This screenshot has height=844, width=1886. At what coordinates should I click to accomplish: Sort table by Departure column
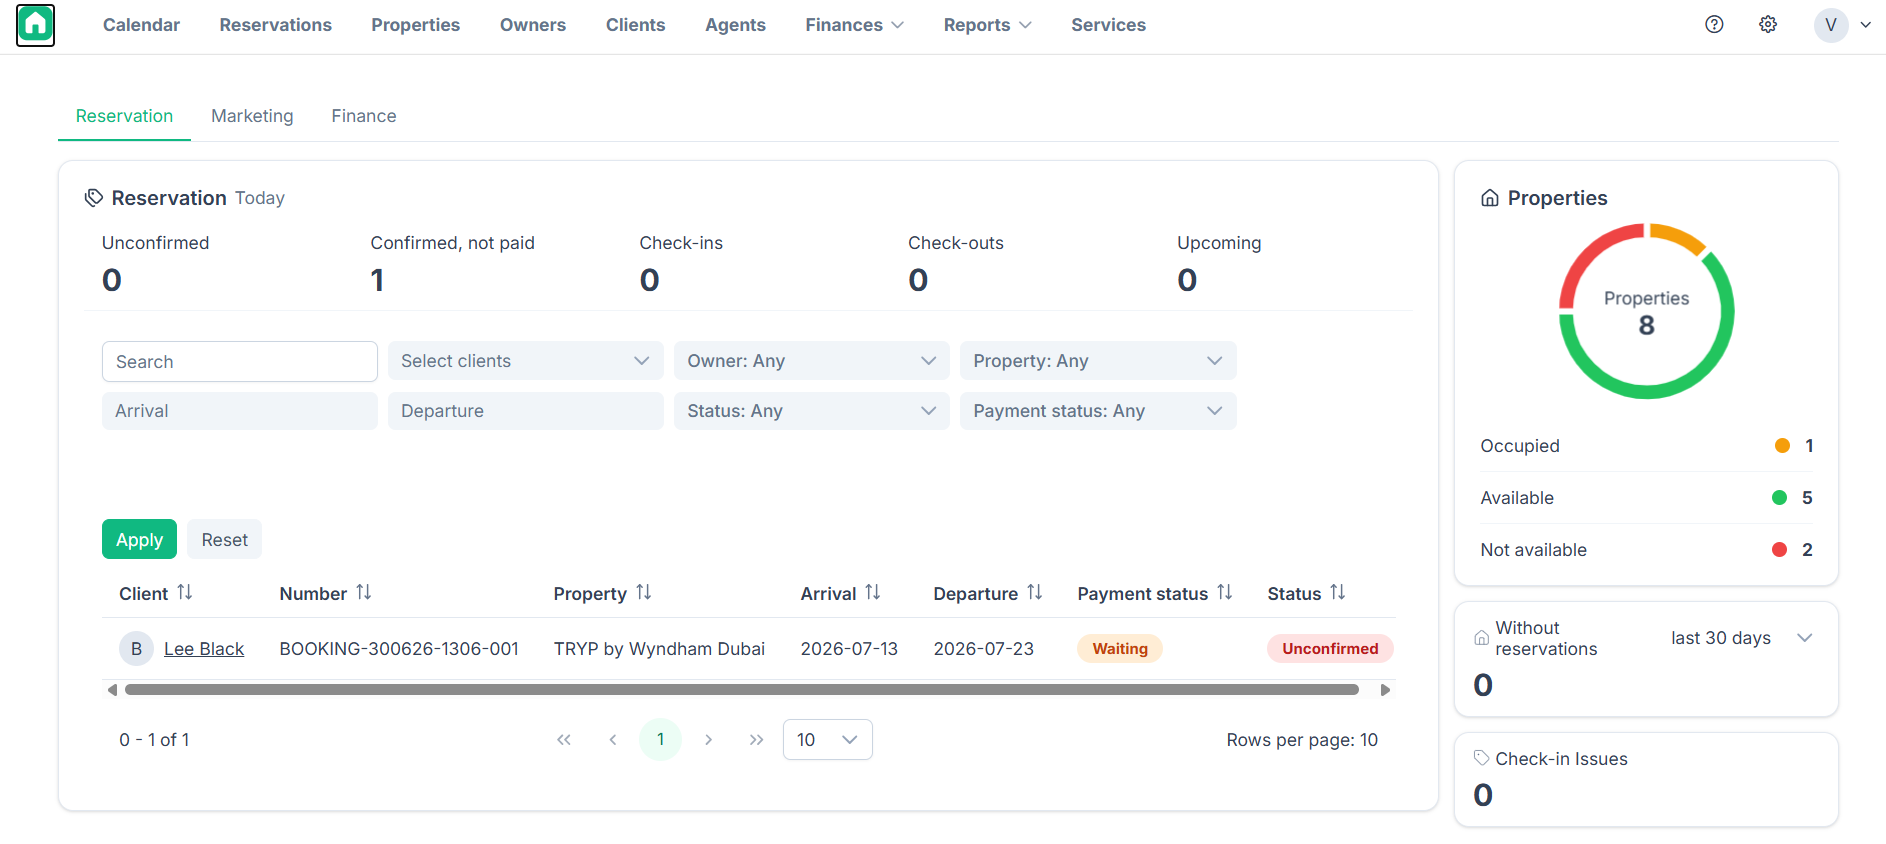tap(1035, 593)
